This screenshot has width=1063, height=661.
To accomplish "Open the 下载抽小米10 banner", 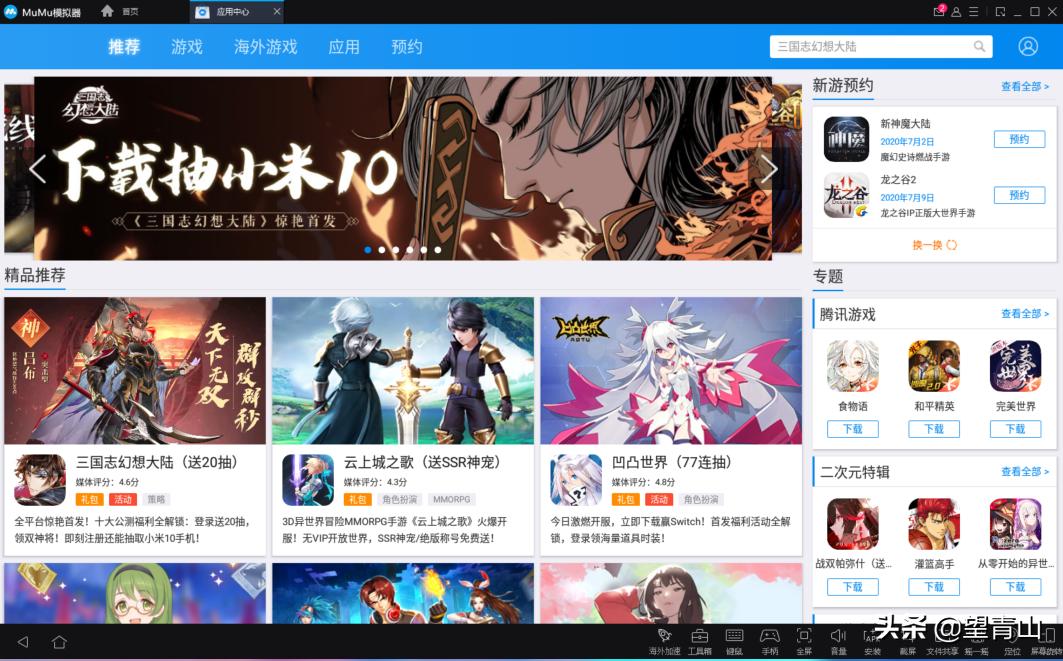I will click(403, 168).
